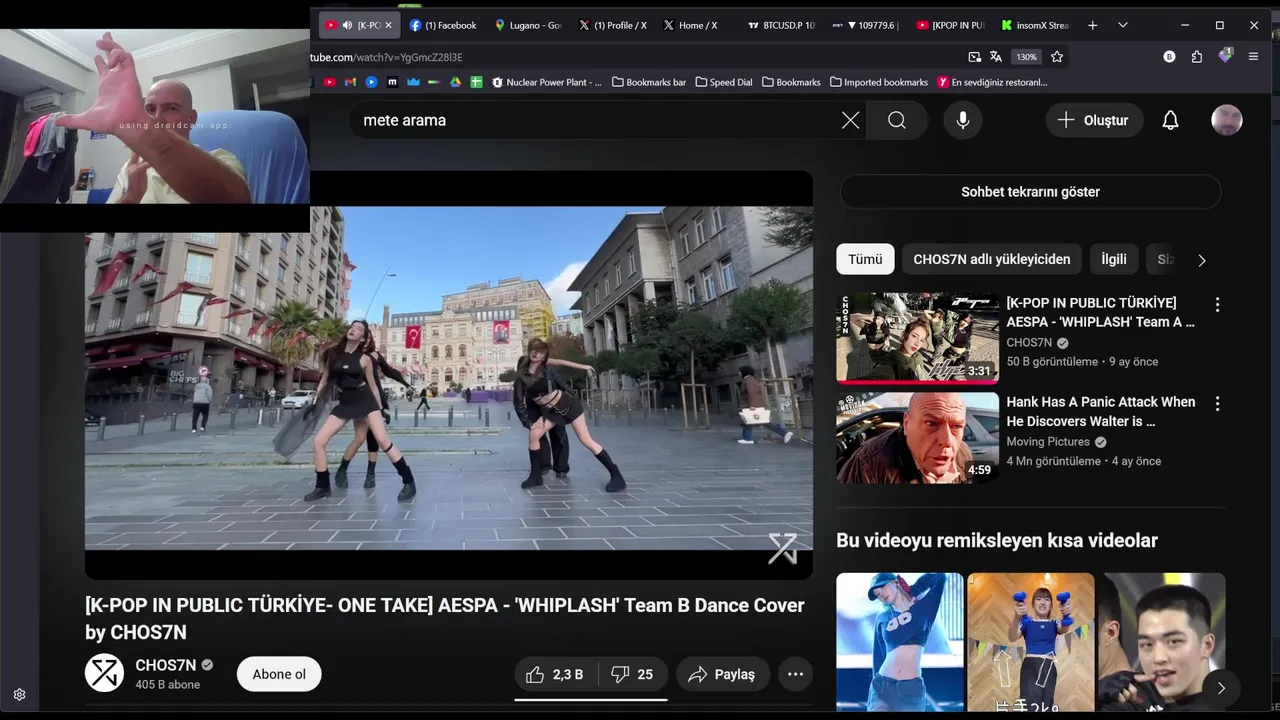
Task: Open the account avatar menu
Action: [x=1227, y=120]
